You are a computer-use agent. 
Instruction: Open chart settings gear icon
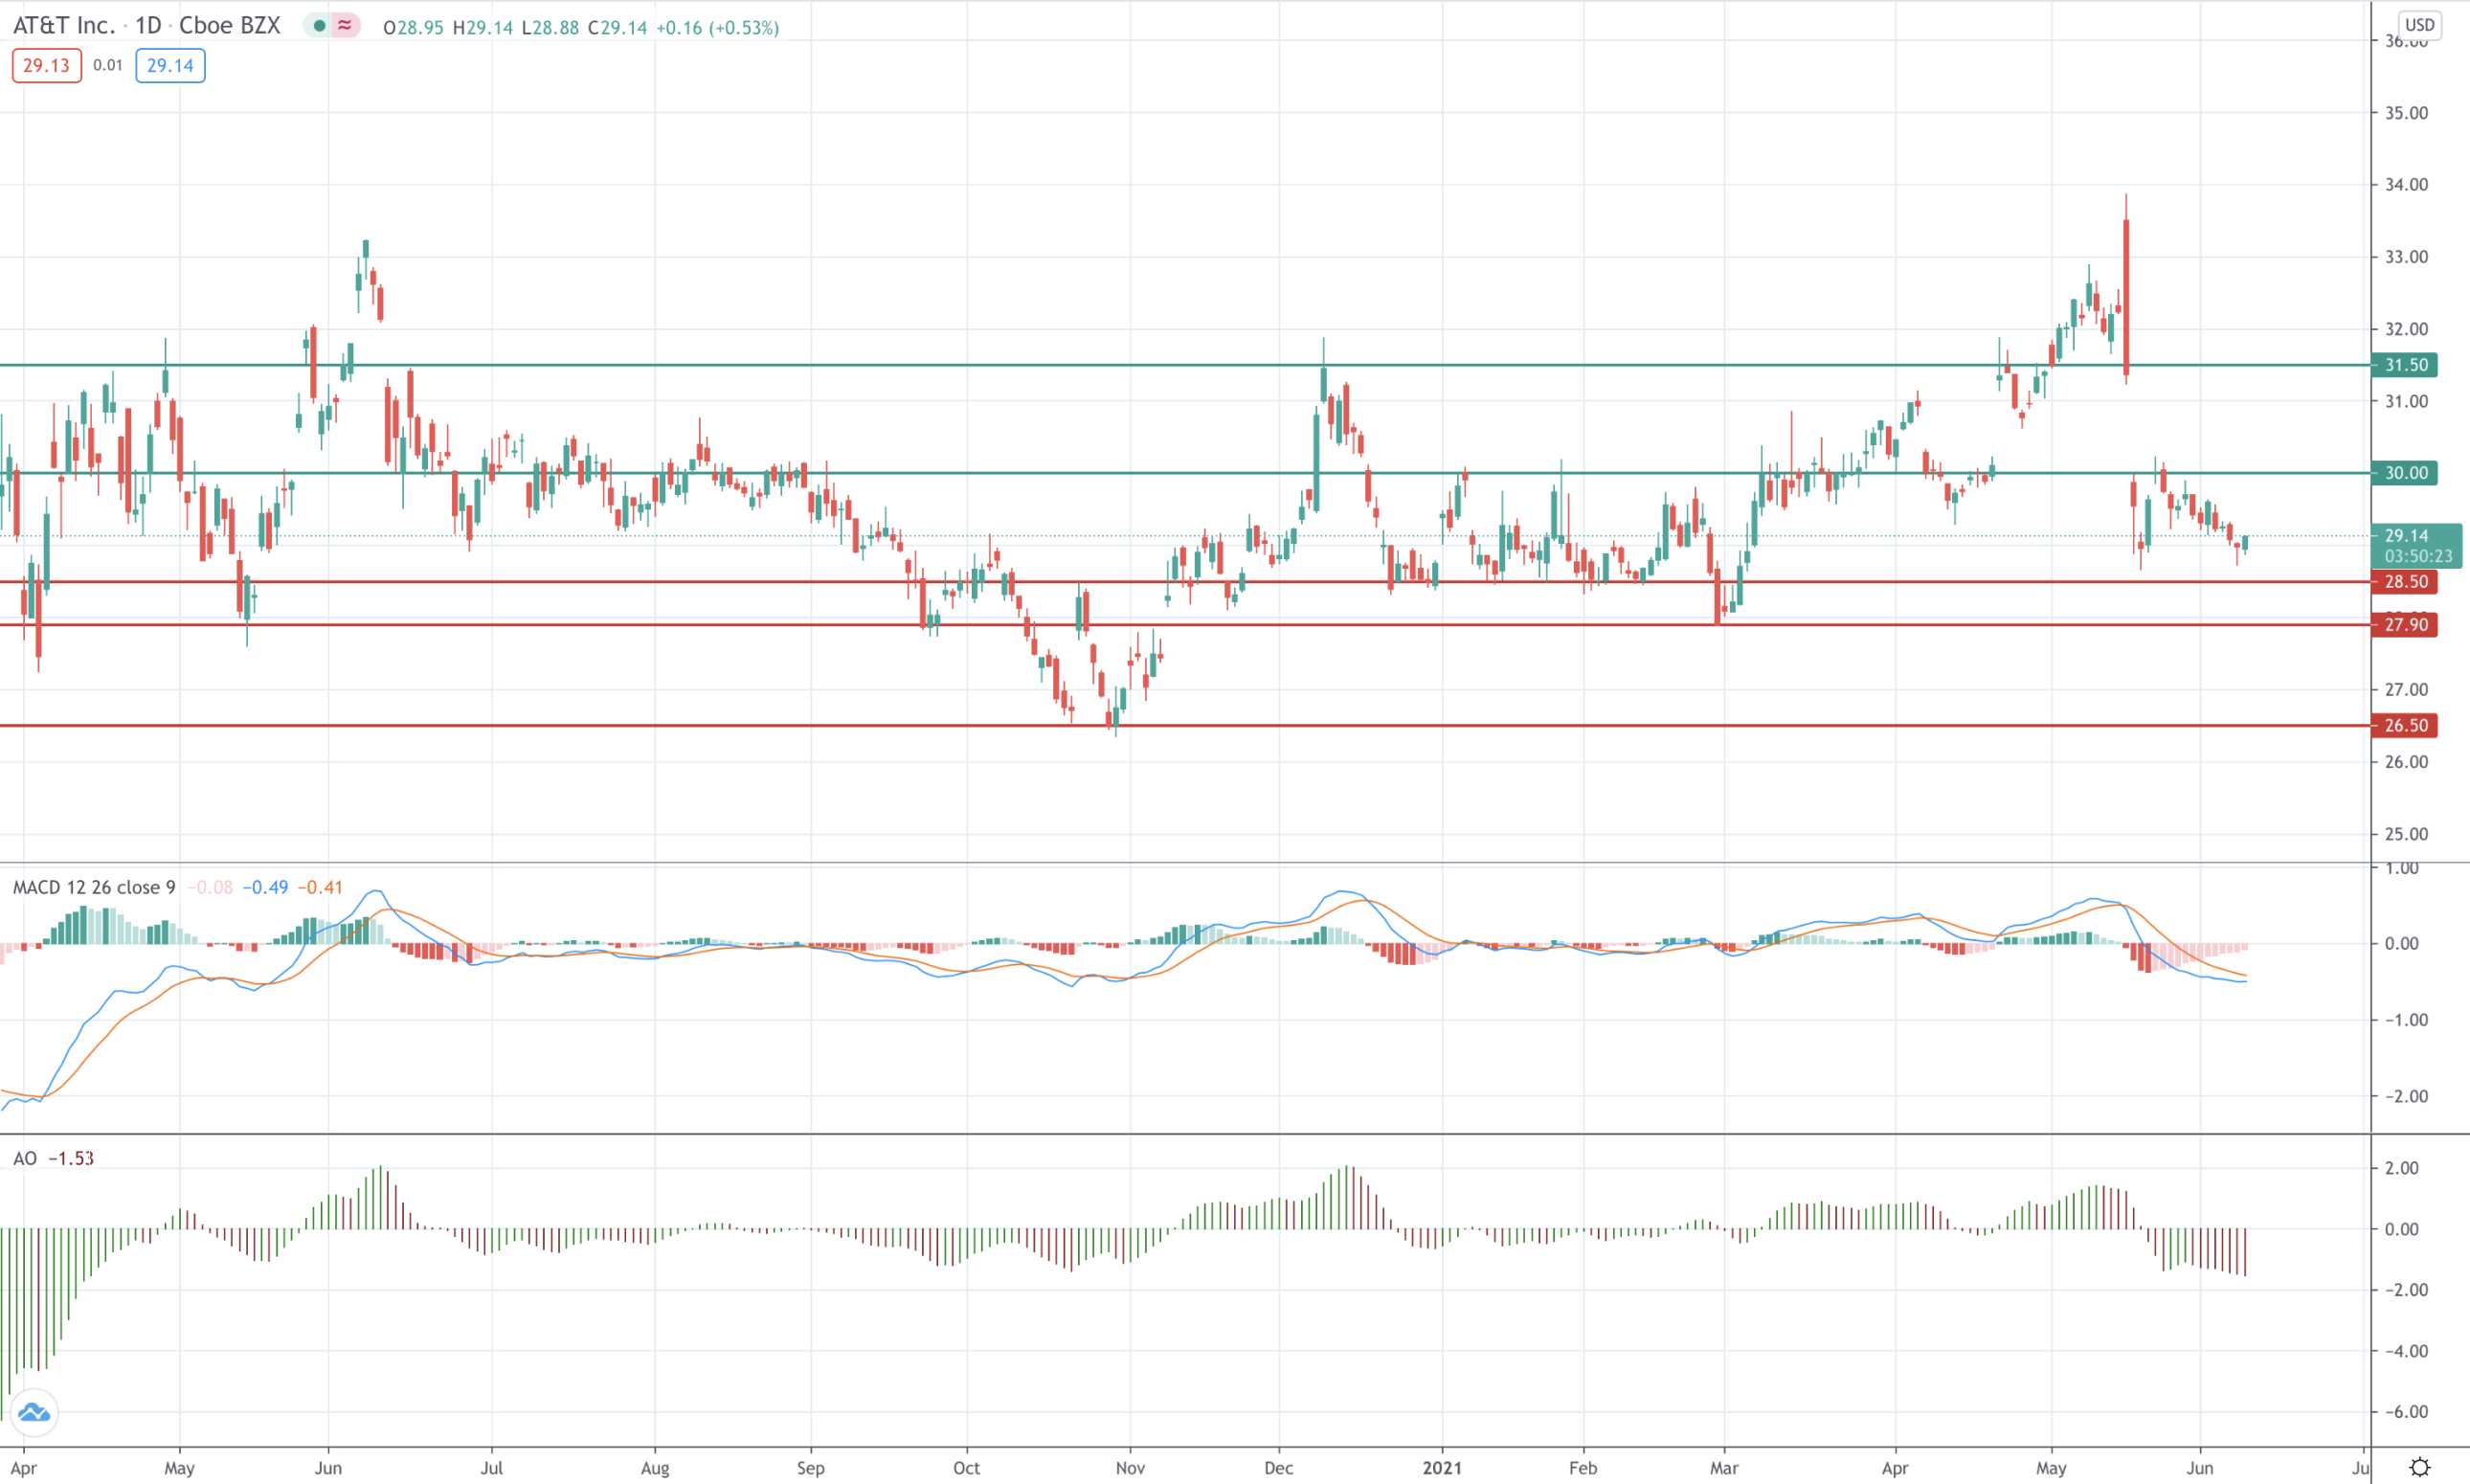point(2419,1467)
